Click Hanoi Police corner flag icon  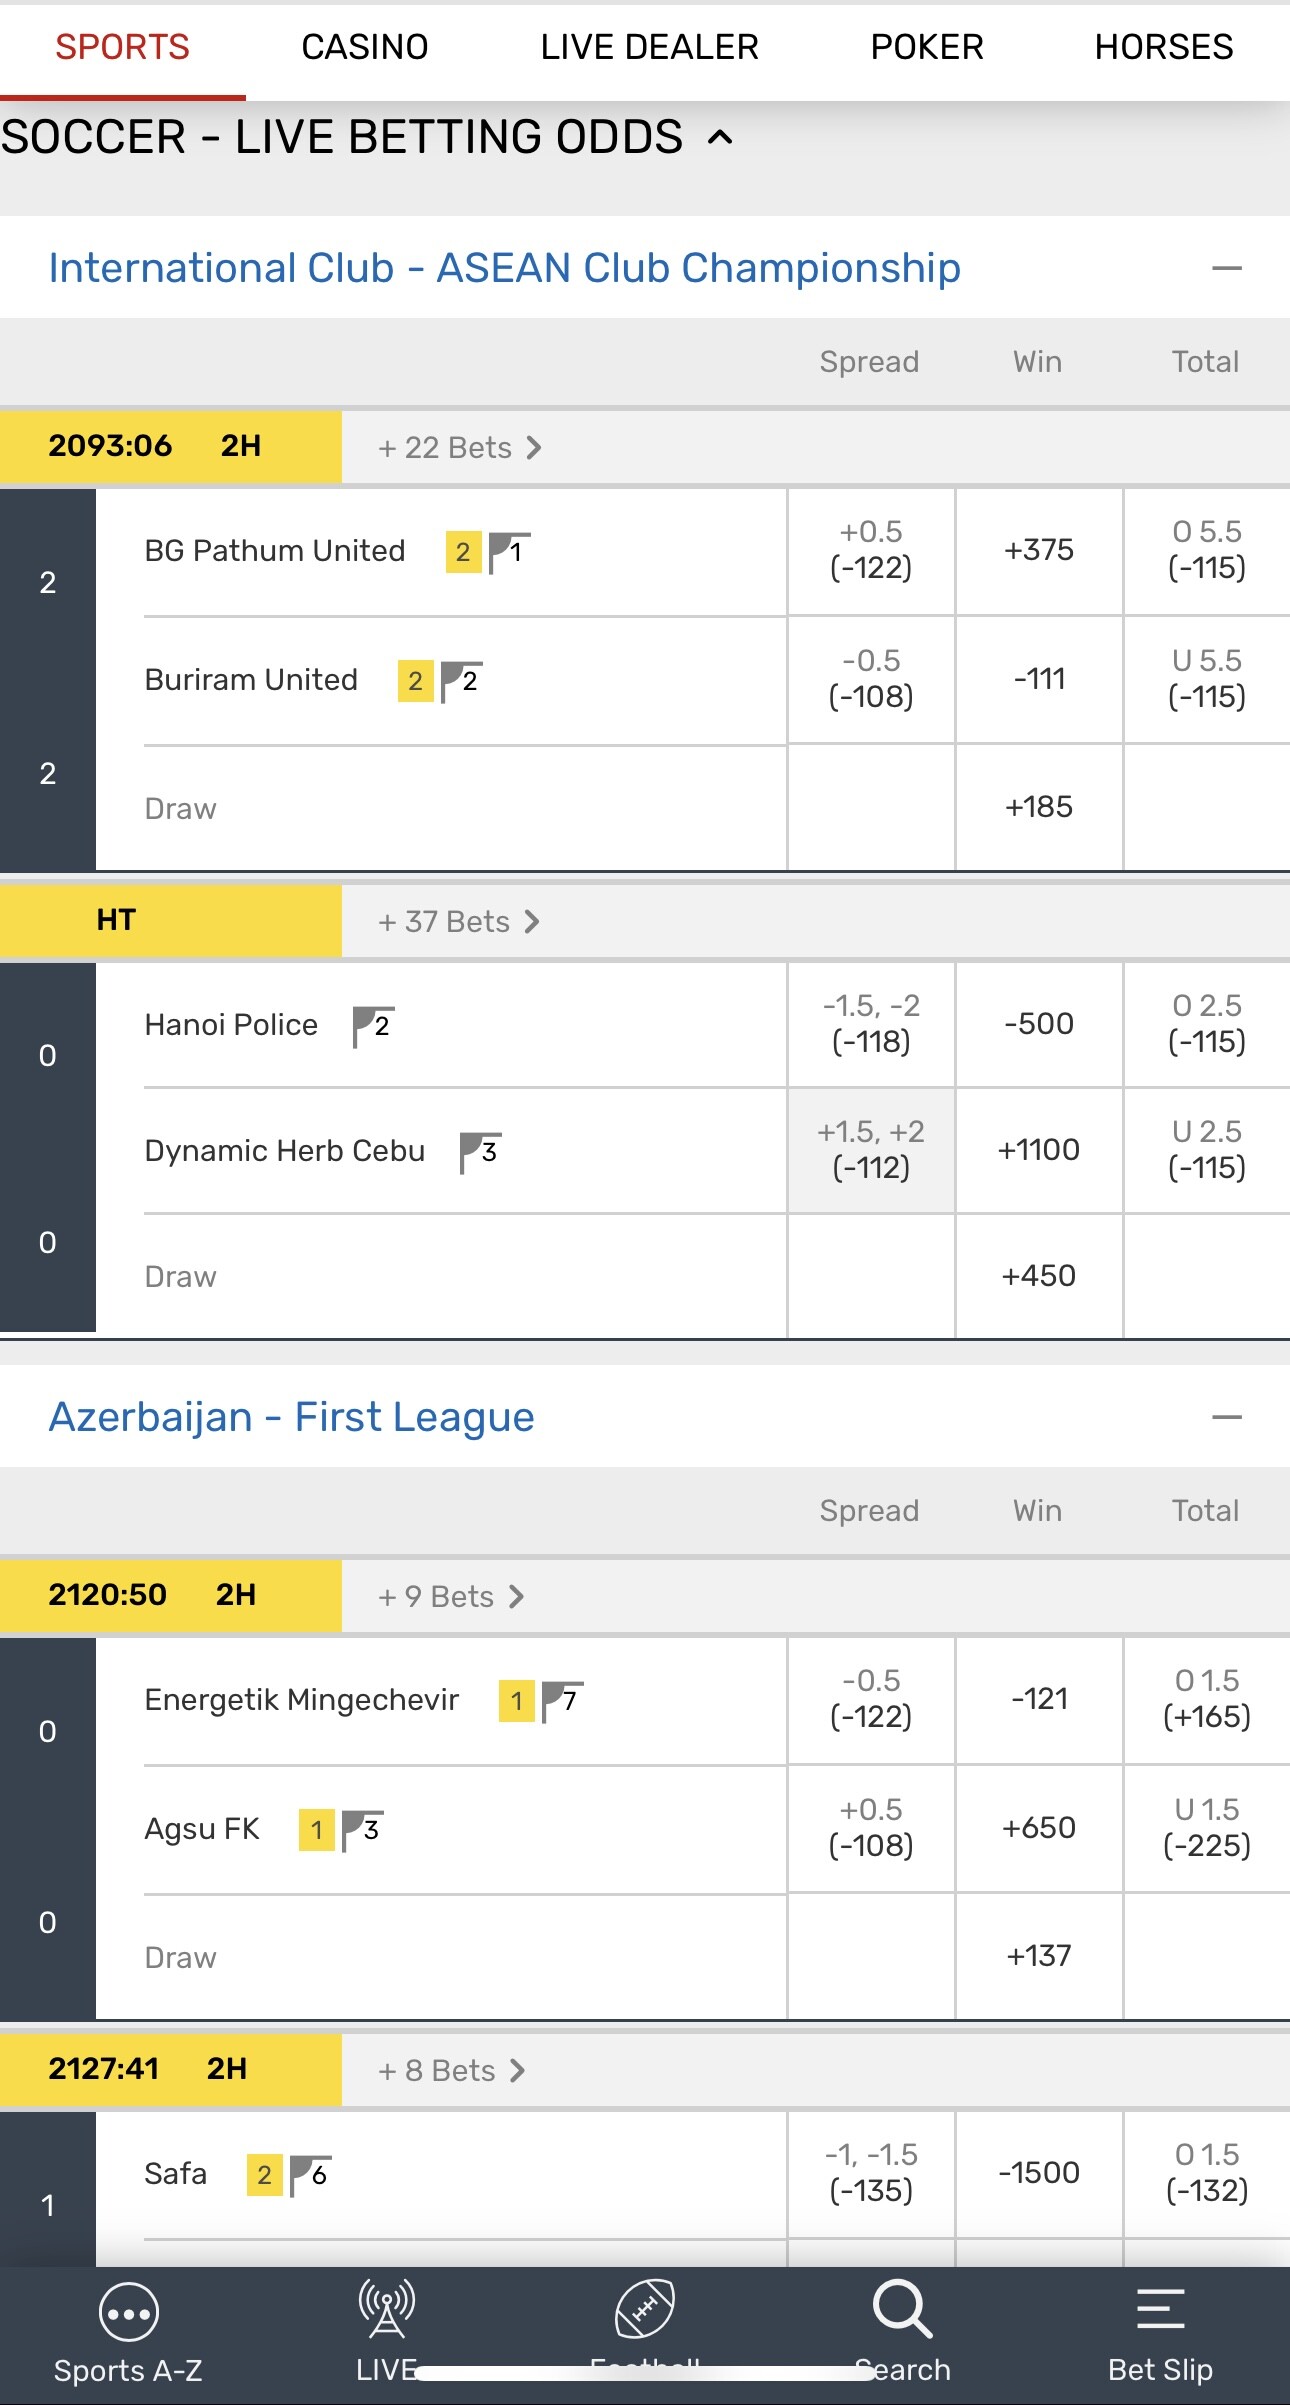(x=373, y=1026)
